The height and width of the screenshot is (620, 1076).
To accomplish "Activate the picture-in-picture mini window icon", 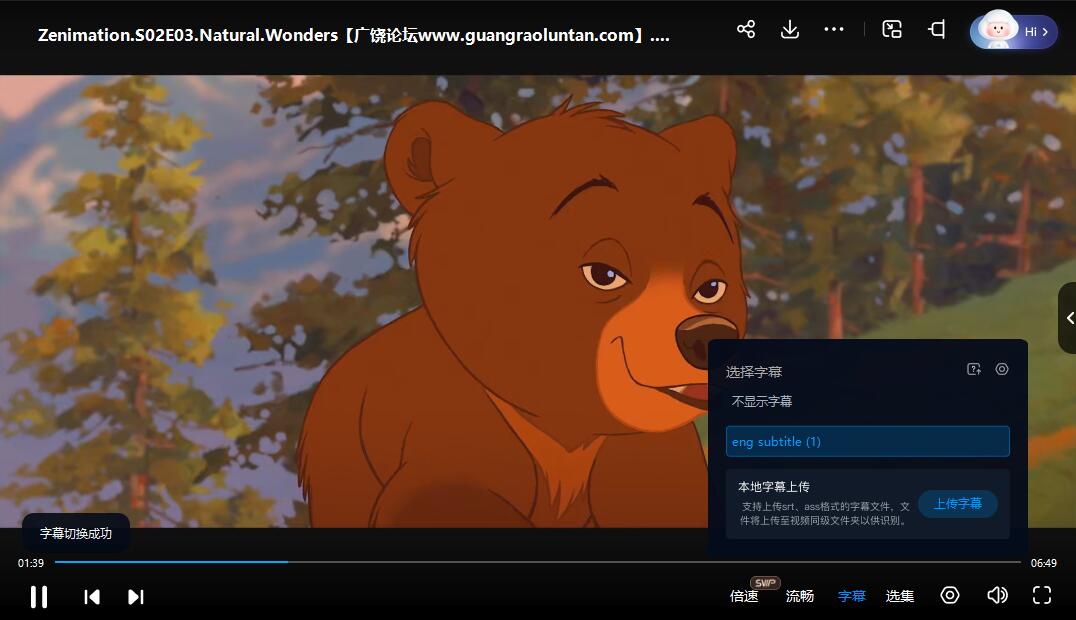I will click(891, 30).
